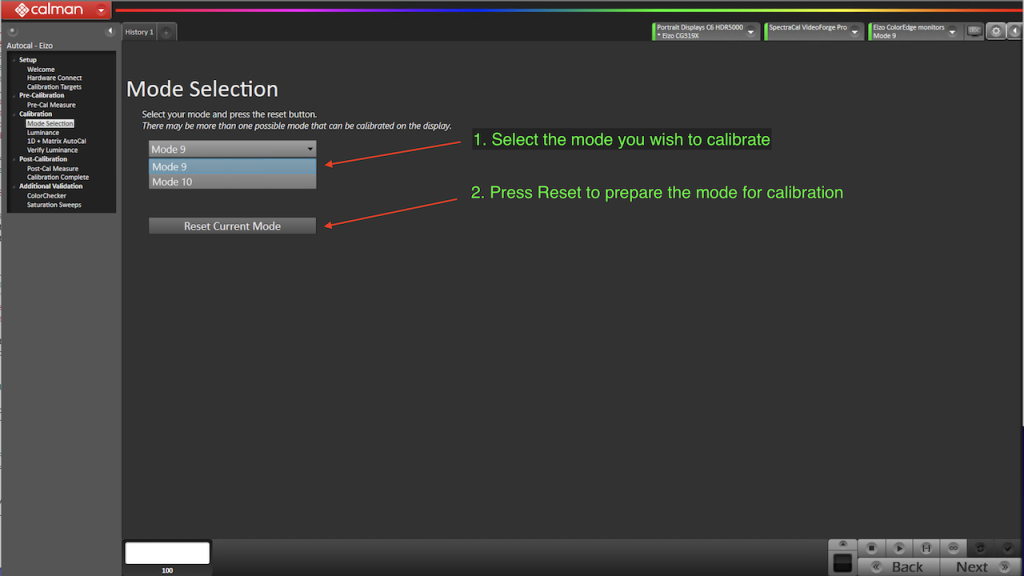The width and height of the screenshot is (1024, 576).
Task: Open settings with the gear icon
Action: [996, 31]
